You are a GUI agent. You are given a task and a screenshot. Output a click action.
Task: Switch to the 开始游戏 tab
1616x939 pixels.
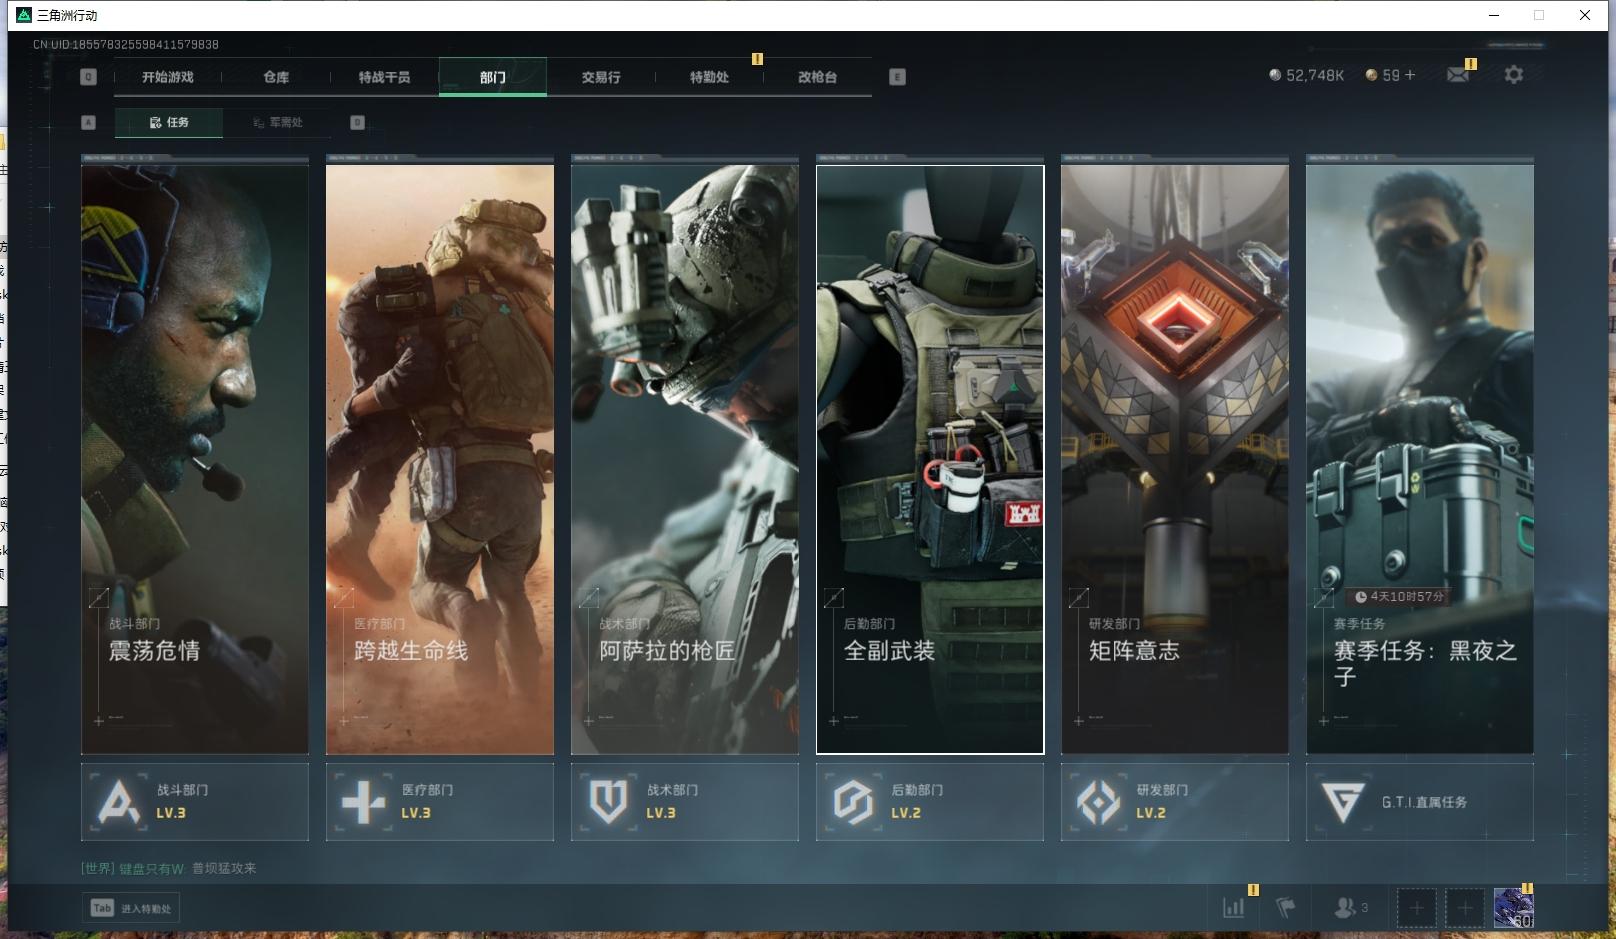(x=168, y=77)
